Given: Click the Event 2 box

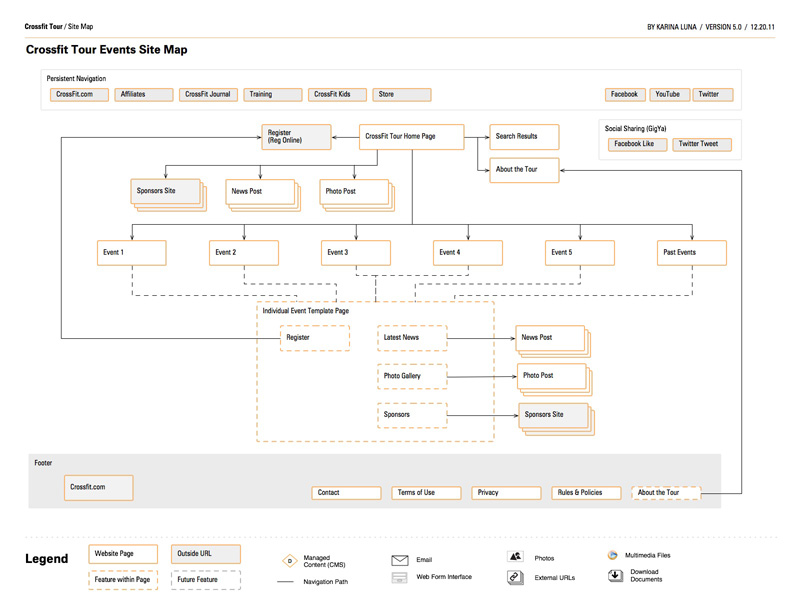Looking at the screenshot, I should (x=244, y=253).
